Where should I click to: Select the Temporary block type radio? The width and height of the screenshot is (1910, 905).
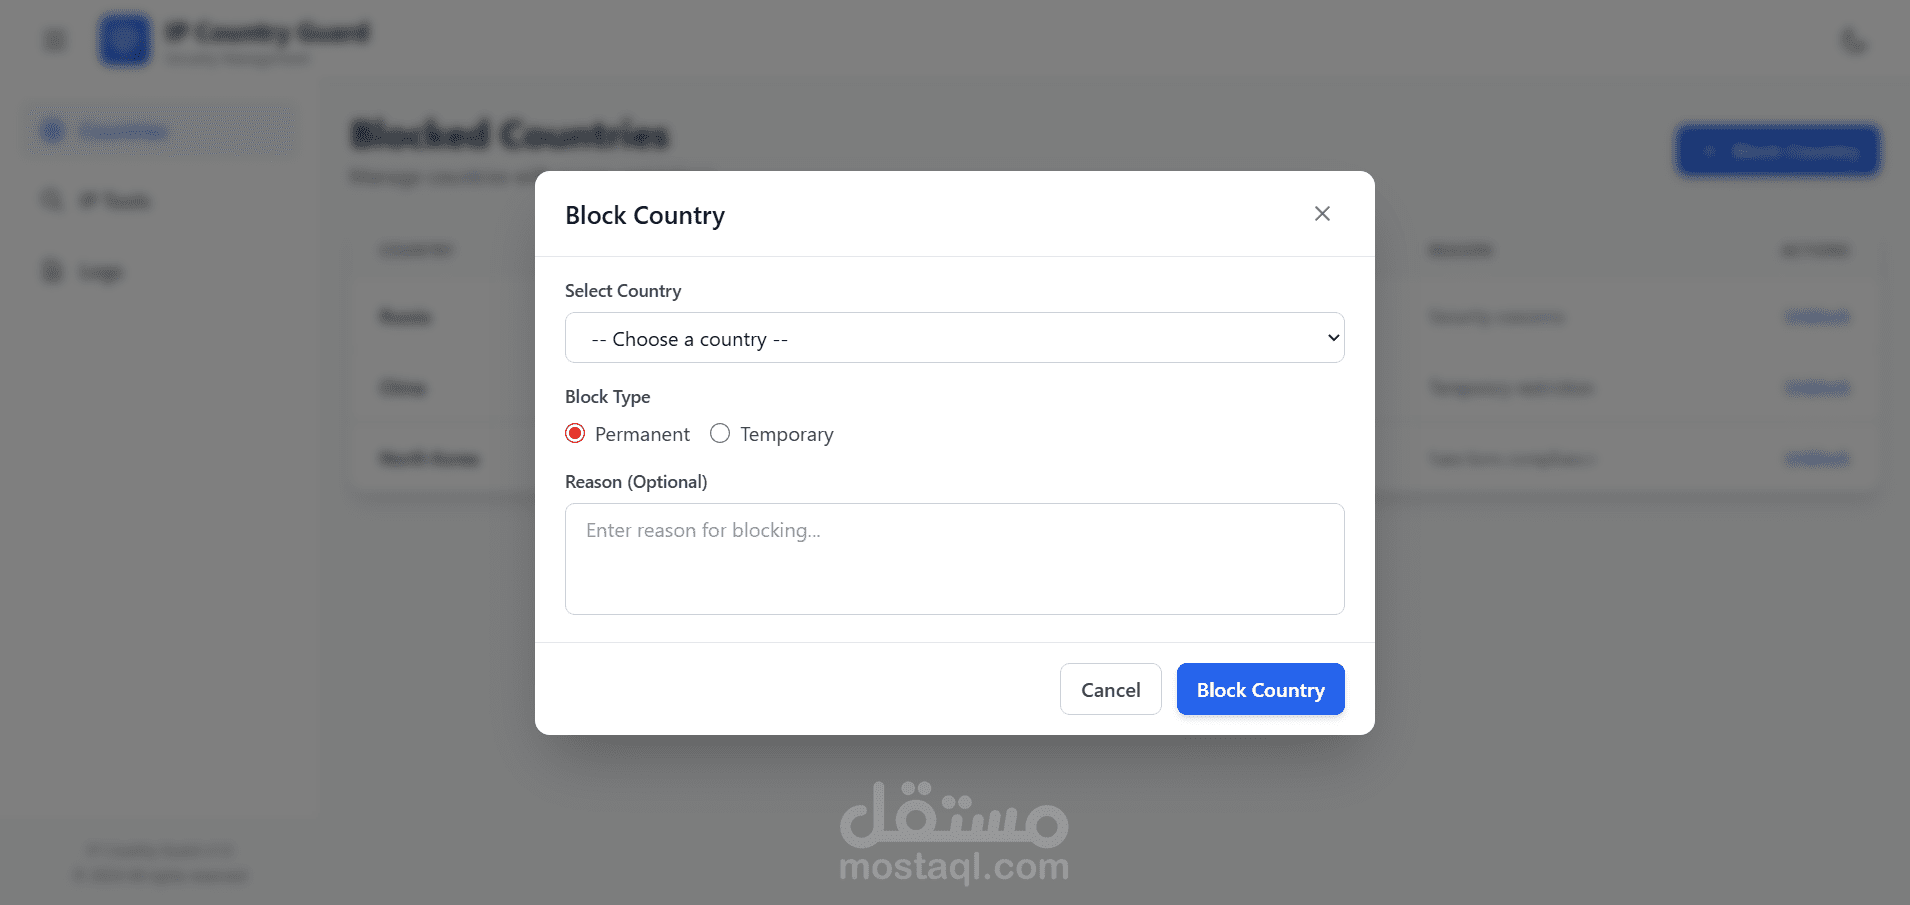pos(720,434)
